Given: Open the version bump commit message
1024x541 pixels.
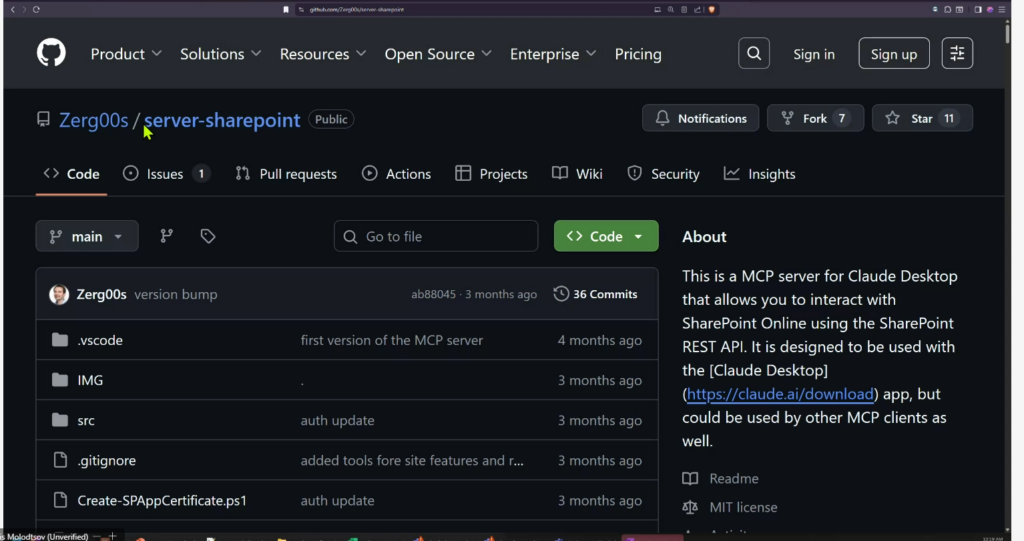Looking at the screenshot, I should coord(176,294).
